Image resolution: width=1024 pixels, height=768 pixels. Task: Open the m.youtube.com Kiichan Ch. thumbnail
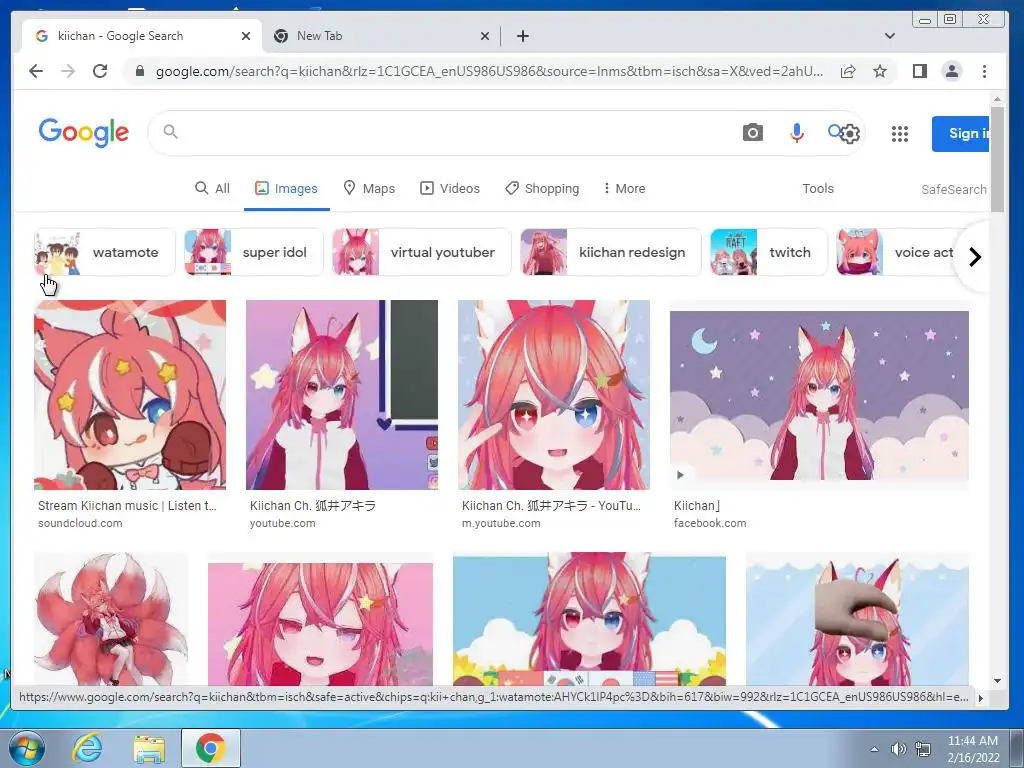pyautogui.click(x=554, y=394)
